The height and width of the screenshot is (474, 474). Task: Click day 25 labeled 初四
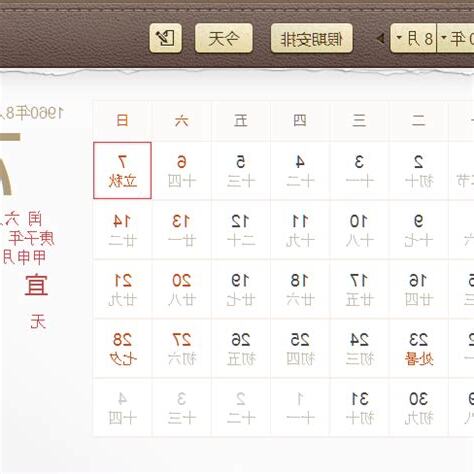click(x=300, y=348)
